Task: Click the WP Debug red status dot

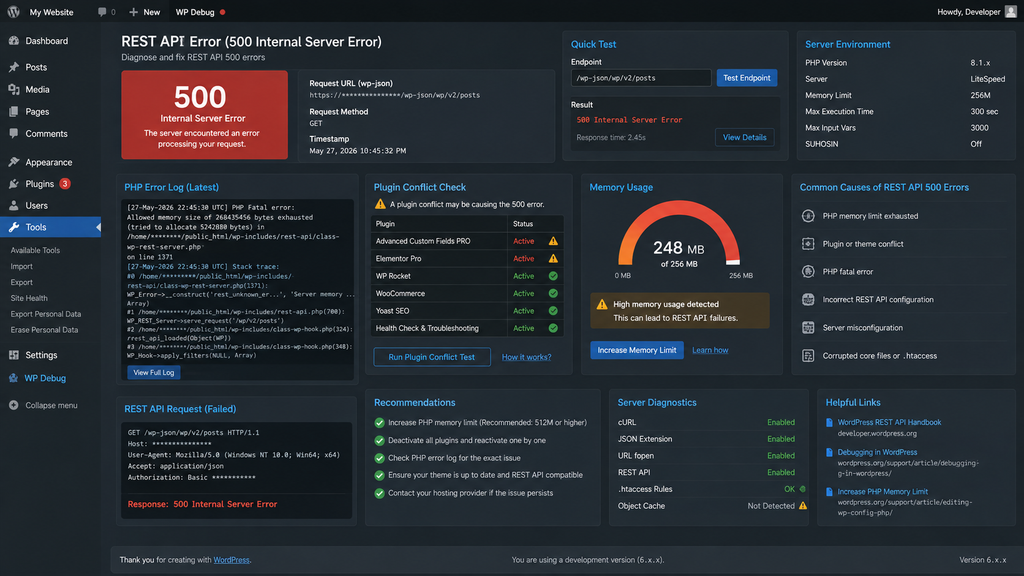Action: [x=223, y=12]
